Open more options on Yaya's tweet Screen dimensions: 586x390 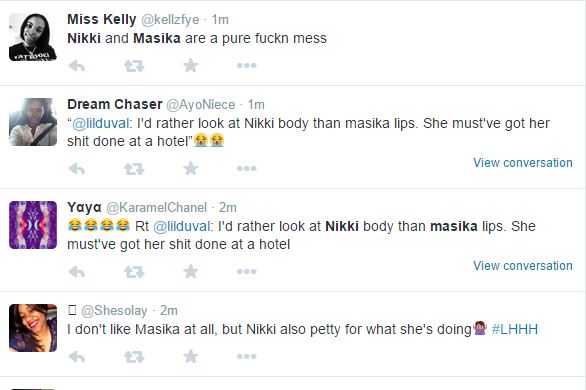pos(247,272)
